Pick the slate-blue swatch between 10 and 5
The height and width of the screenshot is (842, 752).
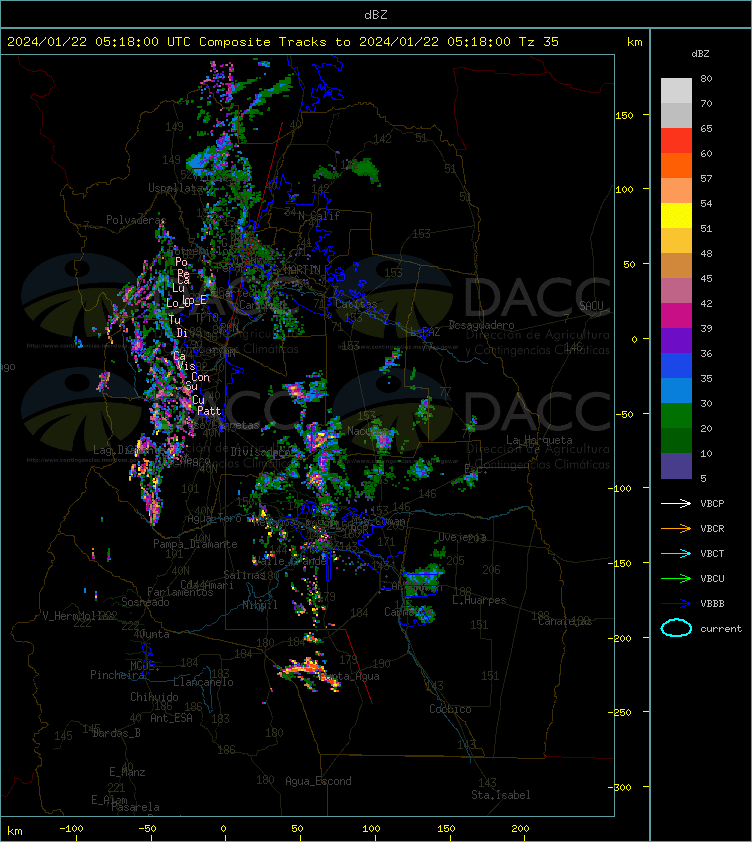click(676, 466)
